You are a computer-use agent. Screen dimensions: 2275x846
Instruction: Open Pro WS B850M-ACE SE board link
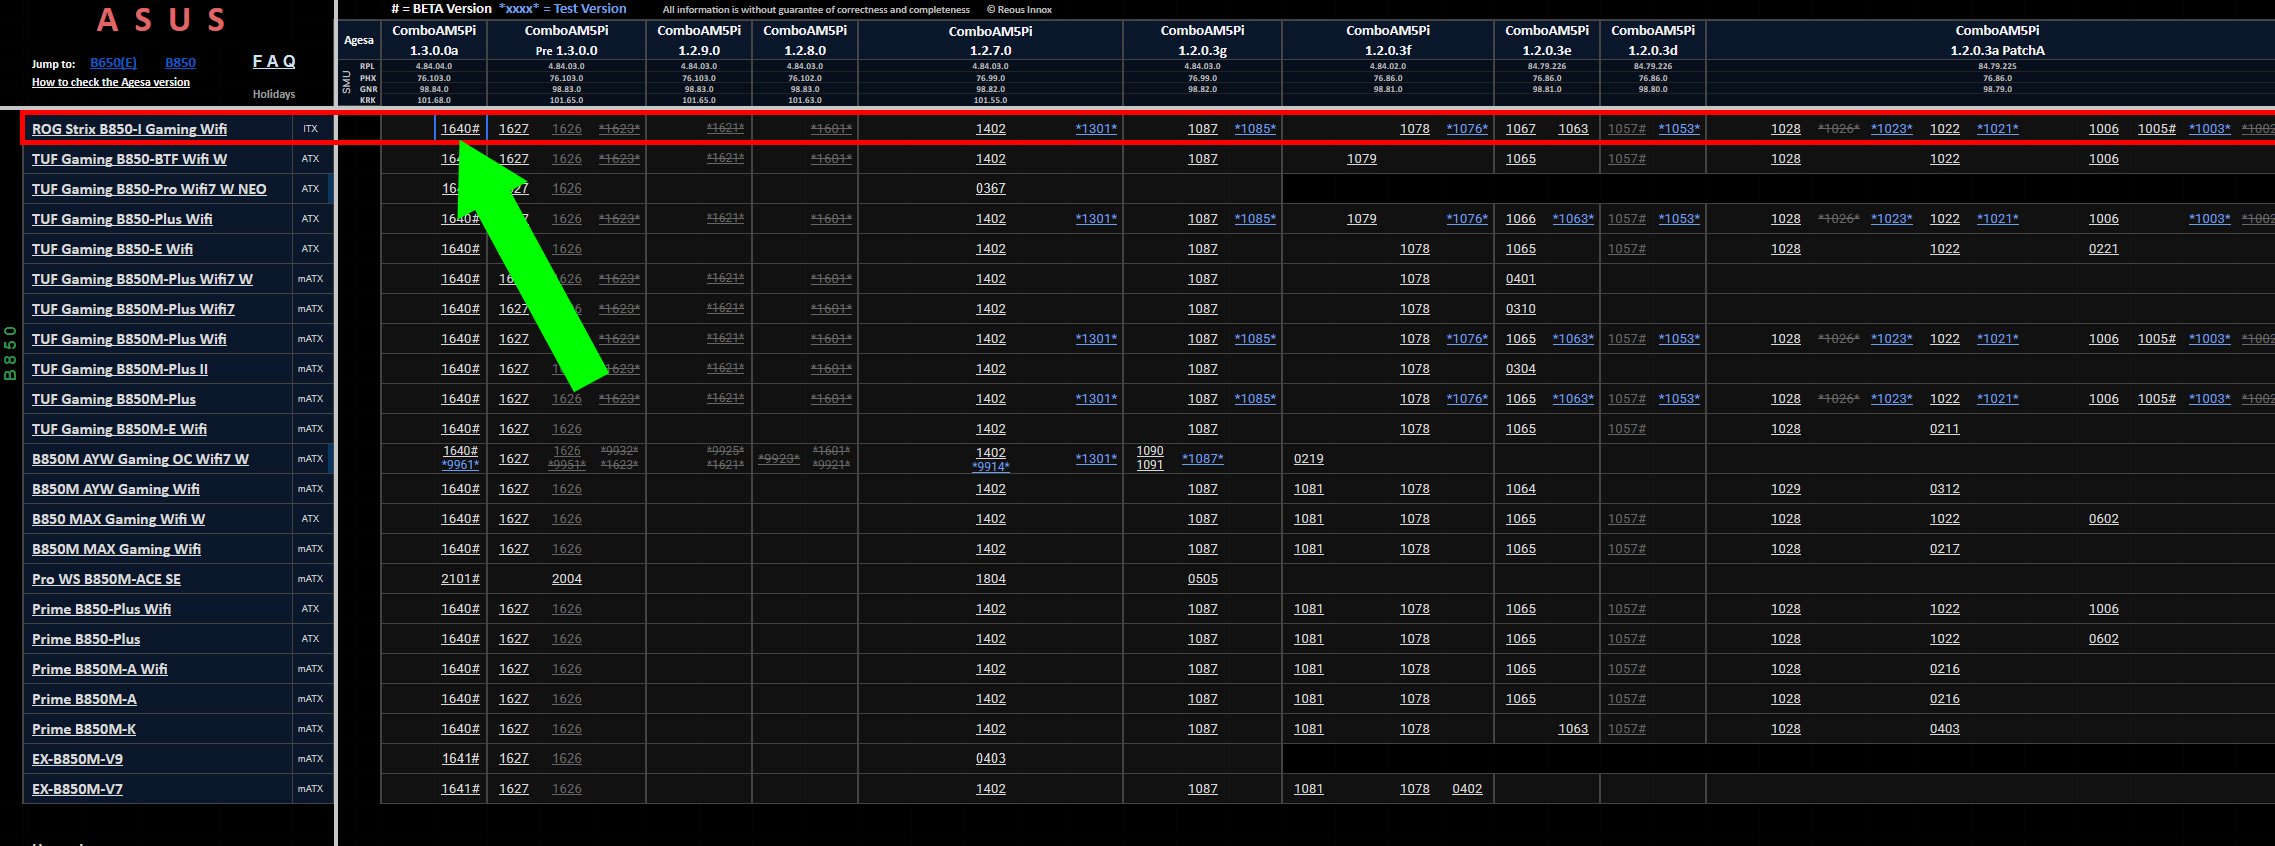point(106,579)
